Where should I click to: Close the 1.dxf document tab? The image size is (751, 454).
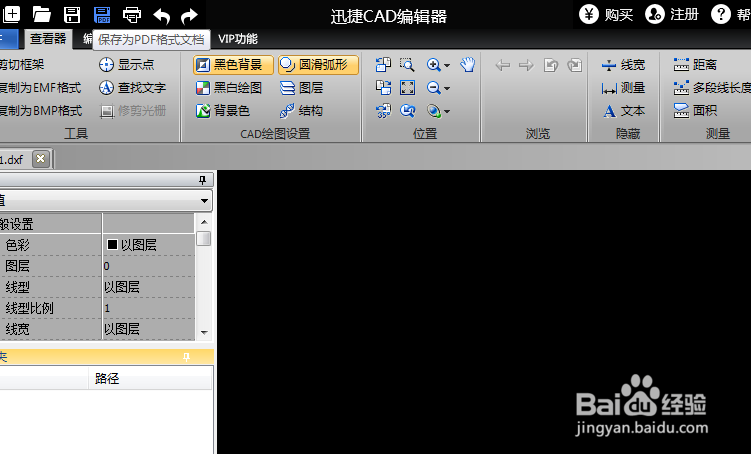[41, 159]
